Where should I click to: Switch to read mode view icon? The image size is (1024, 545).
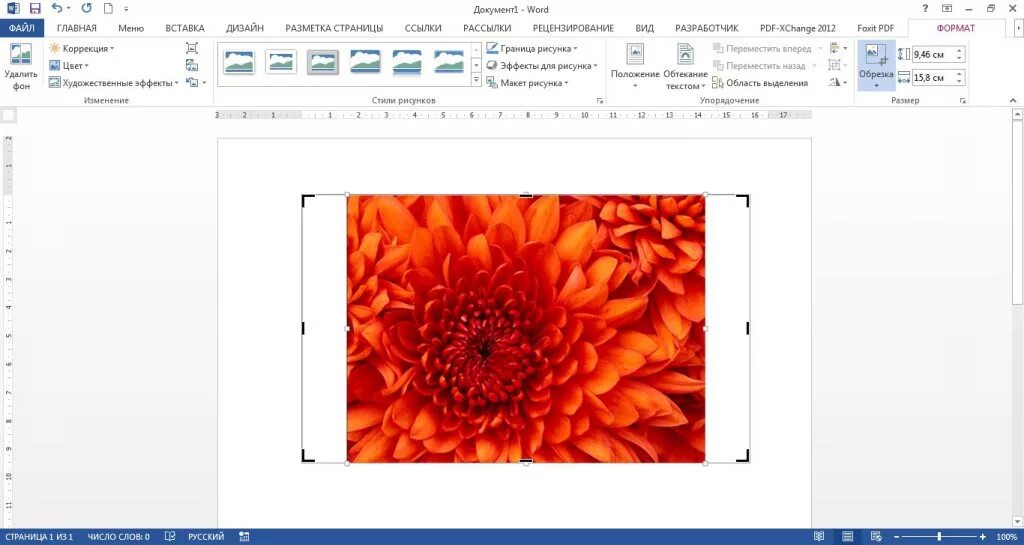pos(819,537)
